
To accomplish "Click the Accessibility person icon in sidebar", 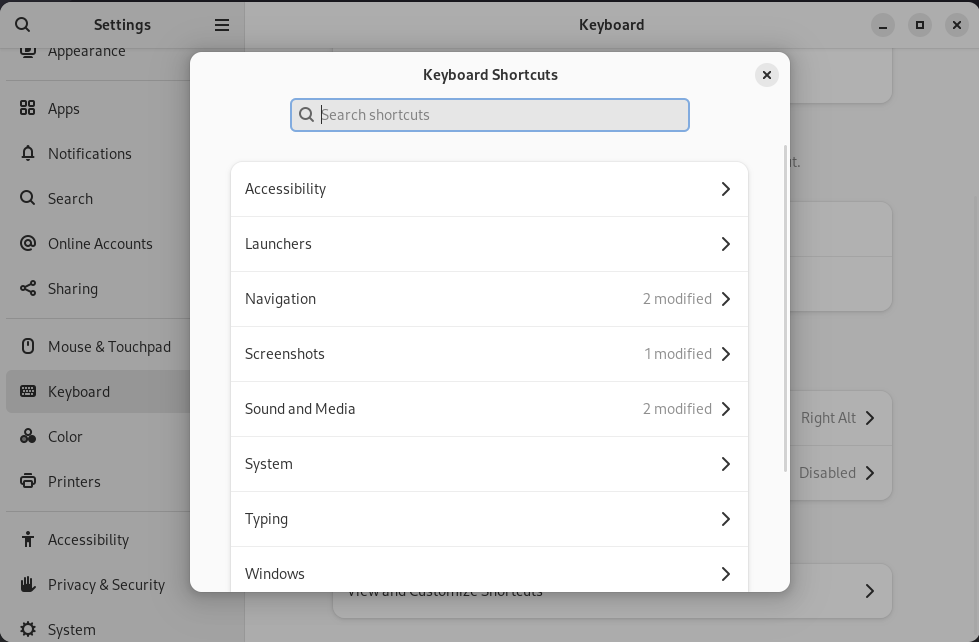I will [x=27, y=539].
